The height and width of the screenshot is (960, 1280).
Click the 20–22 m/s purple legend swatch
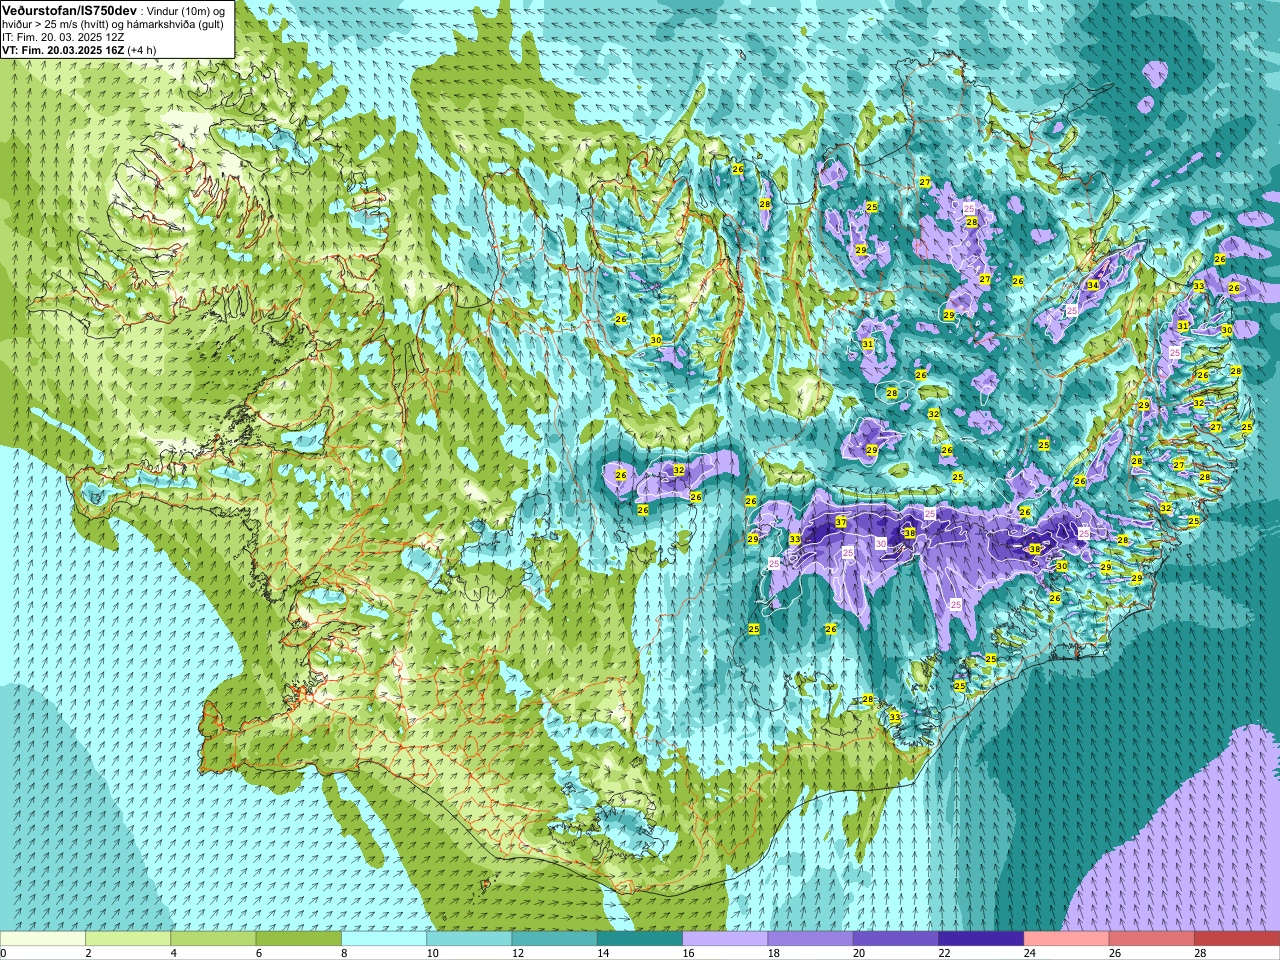(896, 939)
